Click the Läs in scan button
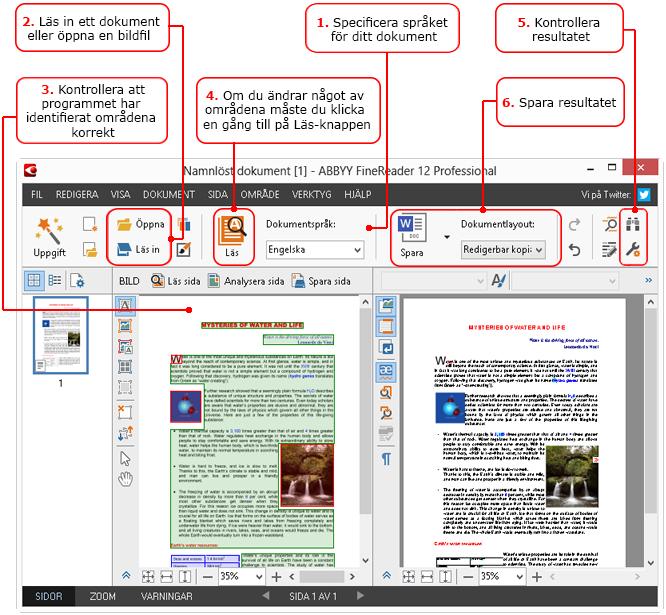 [138, 249]
